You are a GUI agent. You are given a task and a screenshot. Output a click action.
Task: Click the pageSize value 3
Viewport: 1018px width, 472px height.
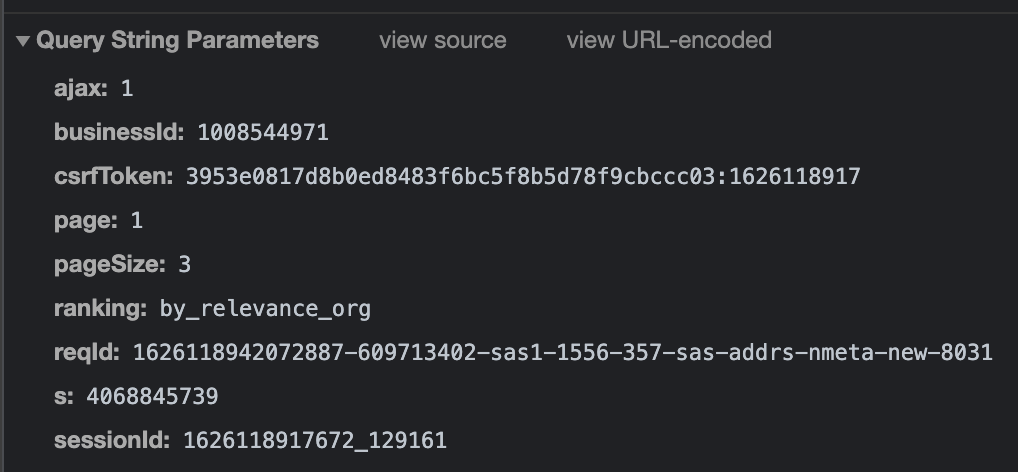pyautogui.click(x=185, y=264)
